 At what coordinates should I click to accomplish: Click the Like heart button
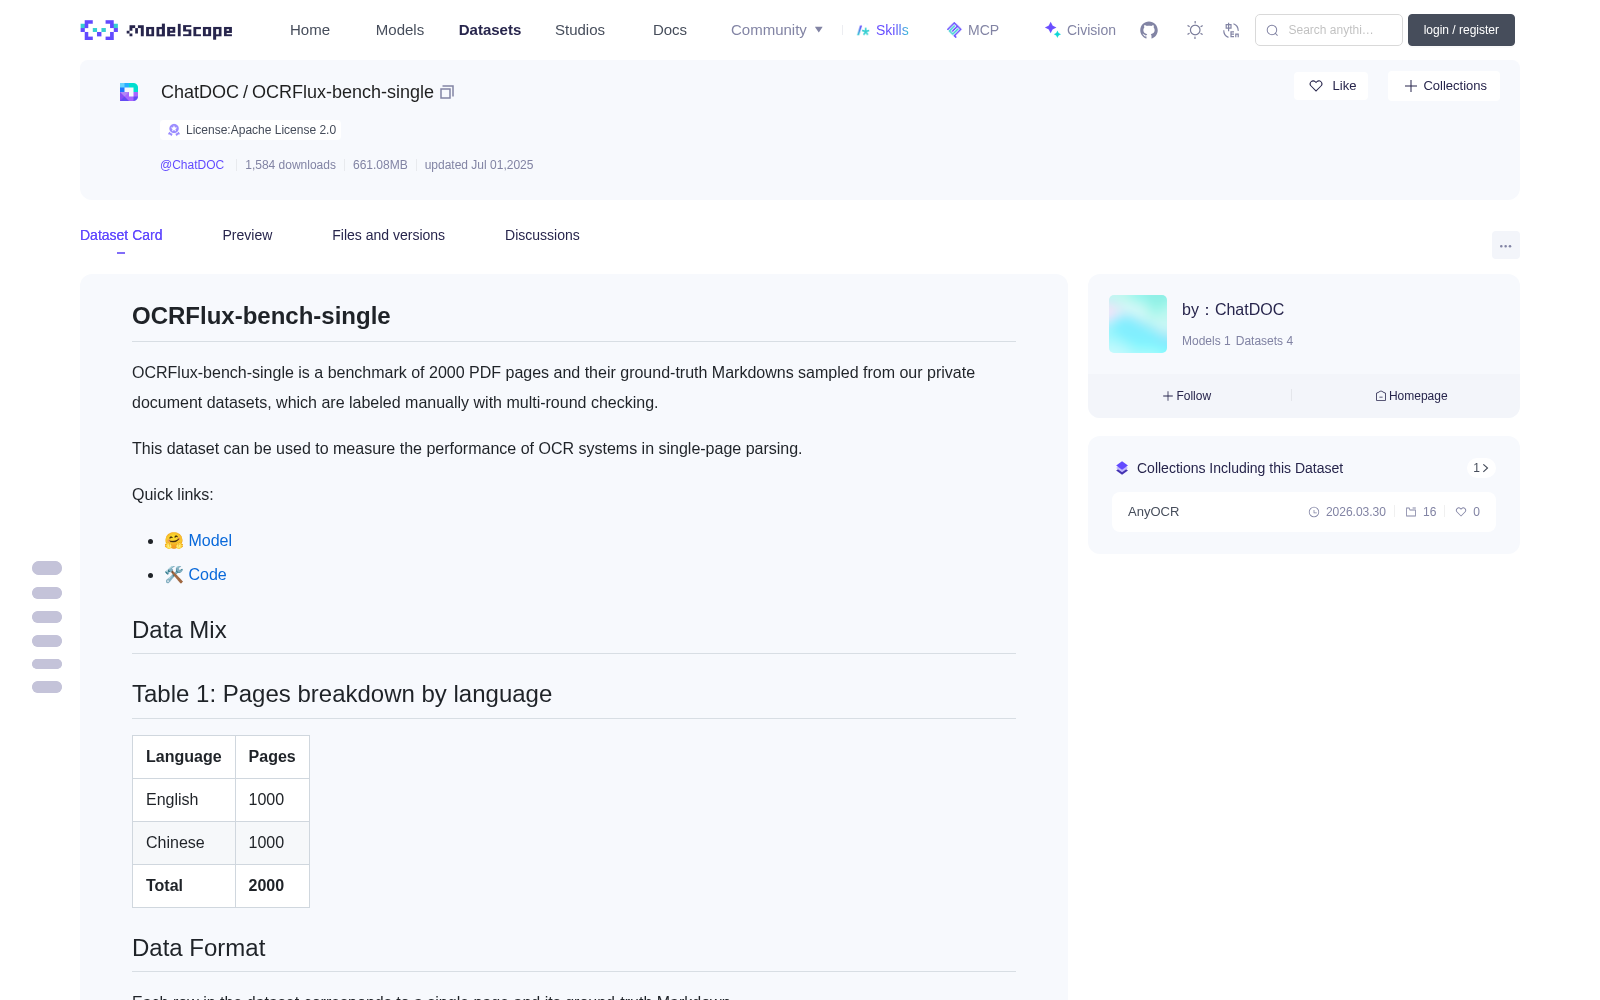point(1331,86)
